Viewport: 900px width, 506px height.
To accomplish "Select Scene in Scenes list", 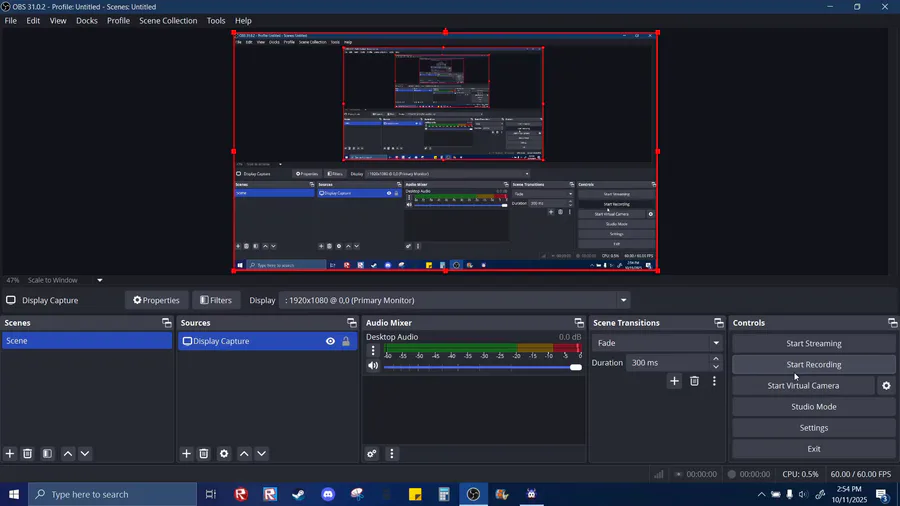I will 87,340.
